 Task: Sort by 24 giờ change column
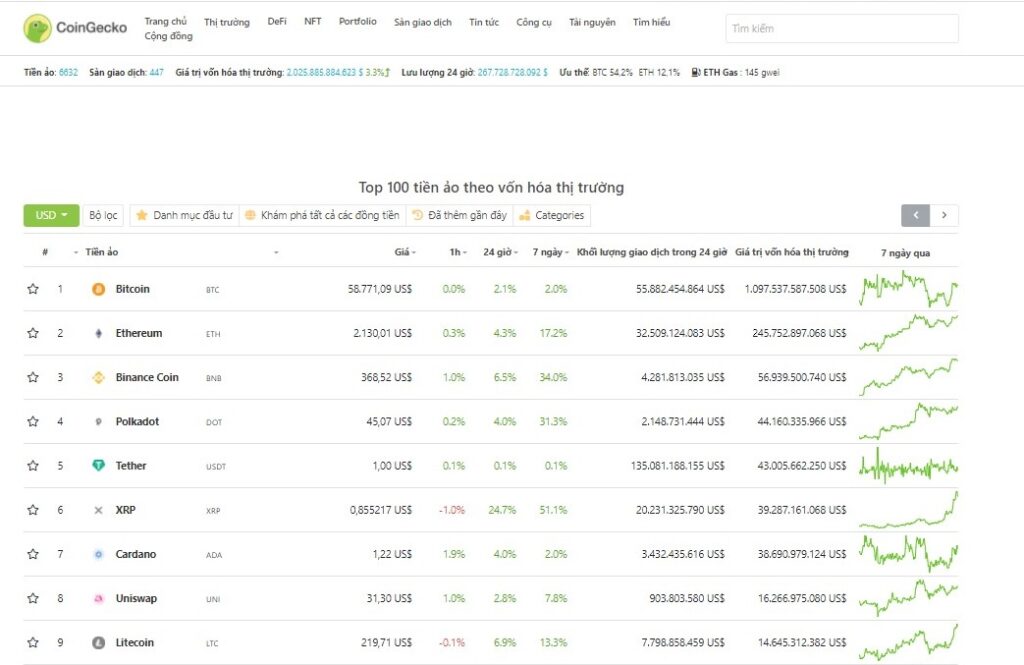pyautogui.click(x=500, y=252)
